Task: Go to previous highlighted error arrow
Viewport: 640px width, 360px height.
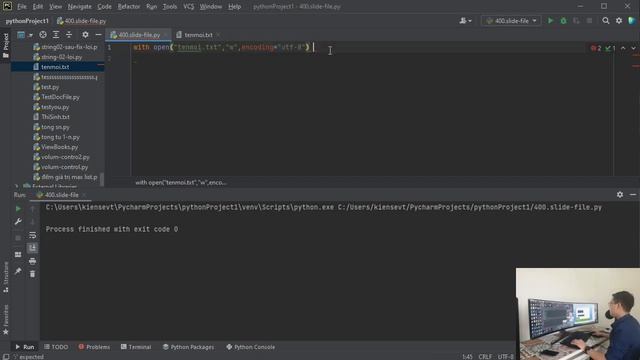Action: click(623, 48)
